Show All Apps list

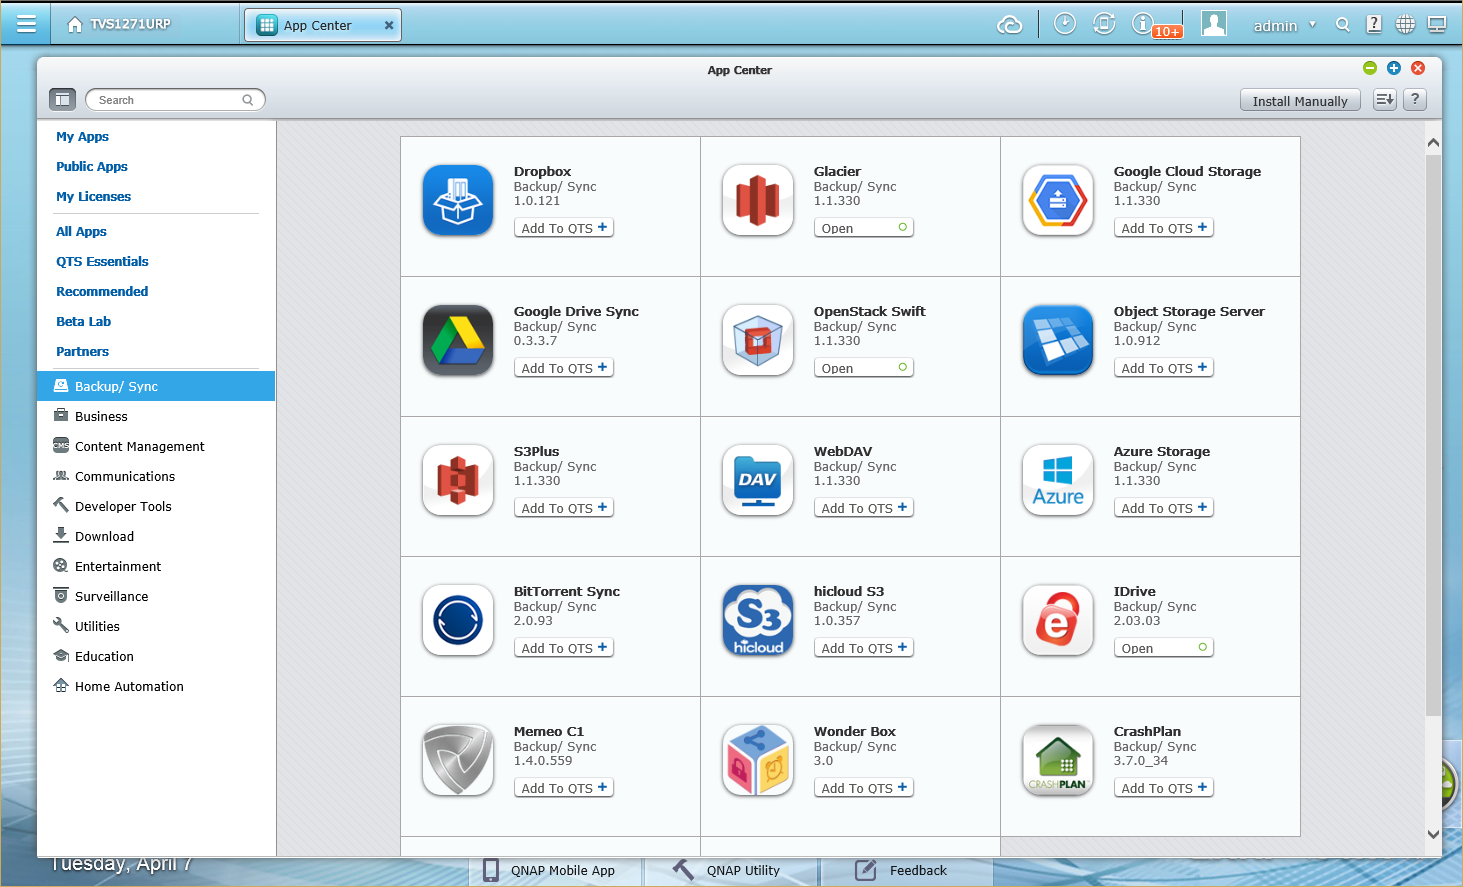(81, 231)
